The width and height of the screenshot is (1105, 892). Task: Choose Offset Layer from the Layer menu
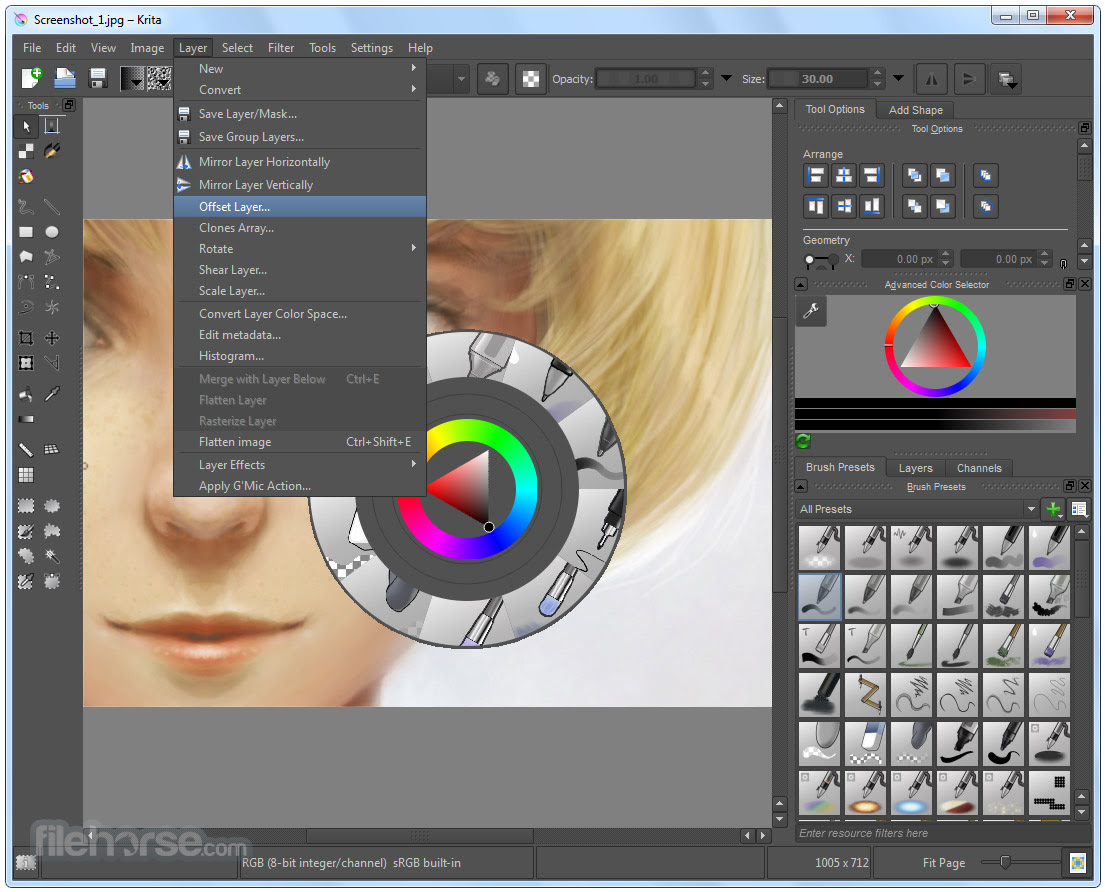point(300,206)
